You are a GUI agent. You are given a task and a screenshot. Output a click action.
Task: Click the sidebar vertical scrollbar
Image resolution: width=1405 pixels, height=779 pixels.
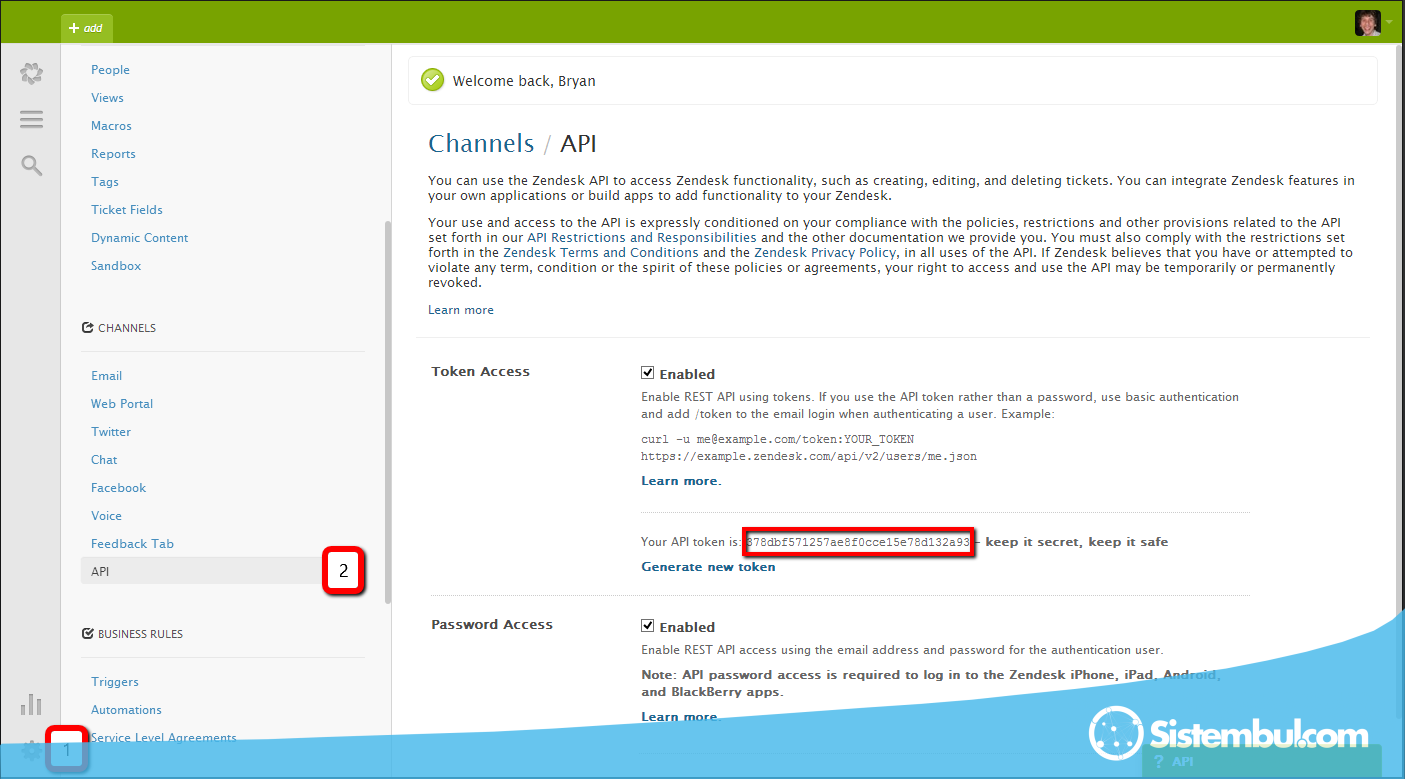coord(388,410)
